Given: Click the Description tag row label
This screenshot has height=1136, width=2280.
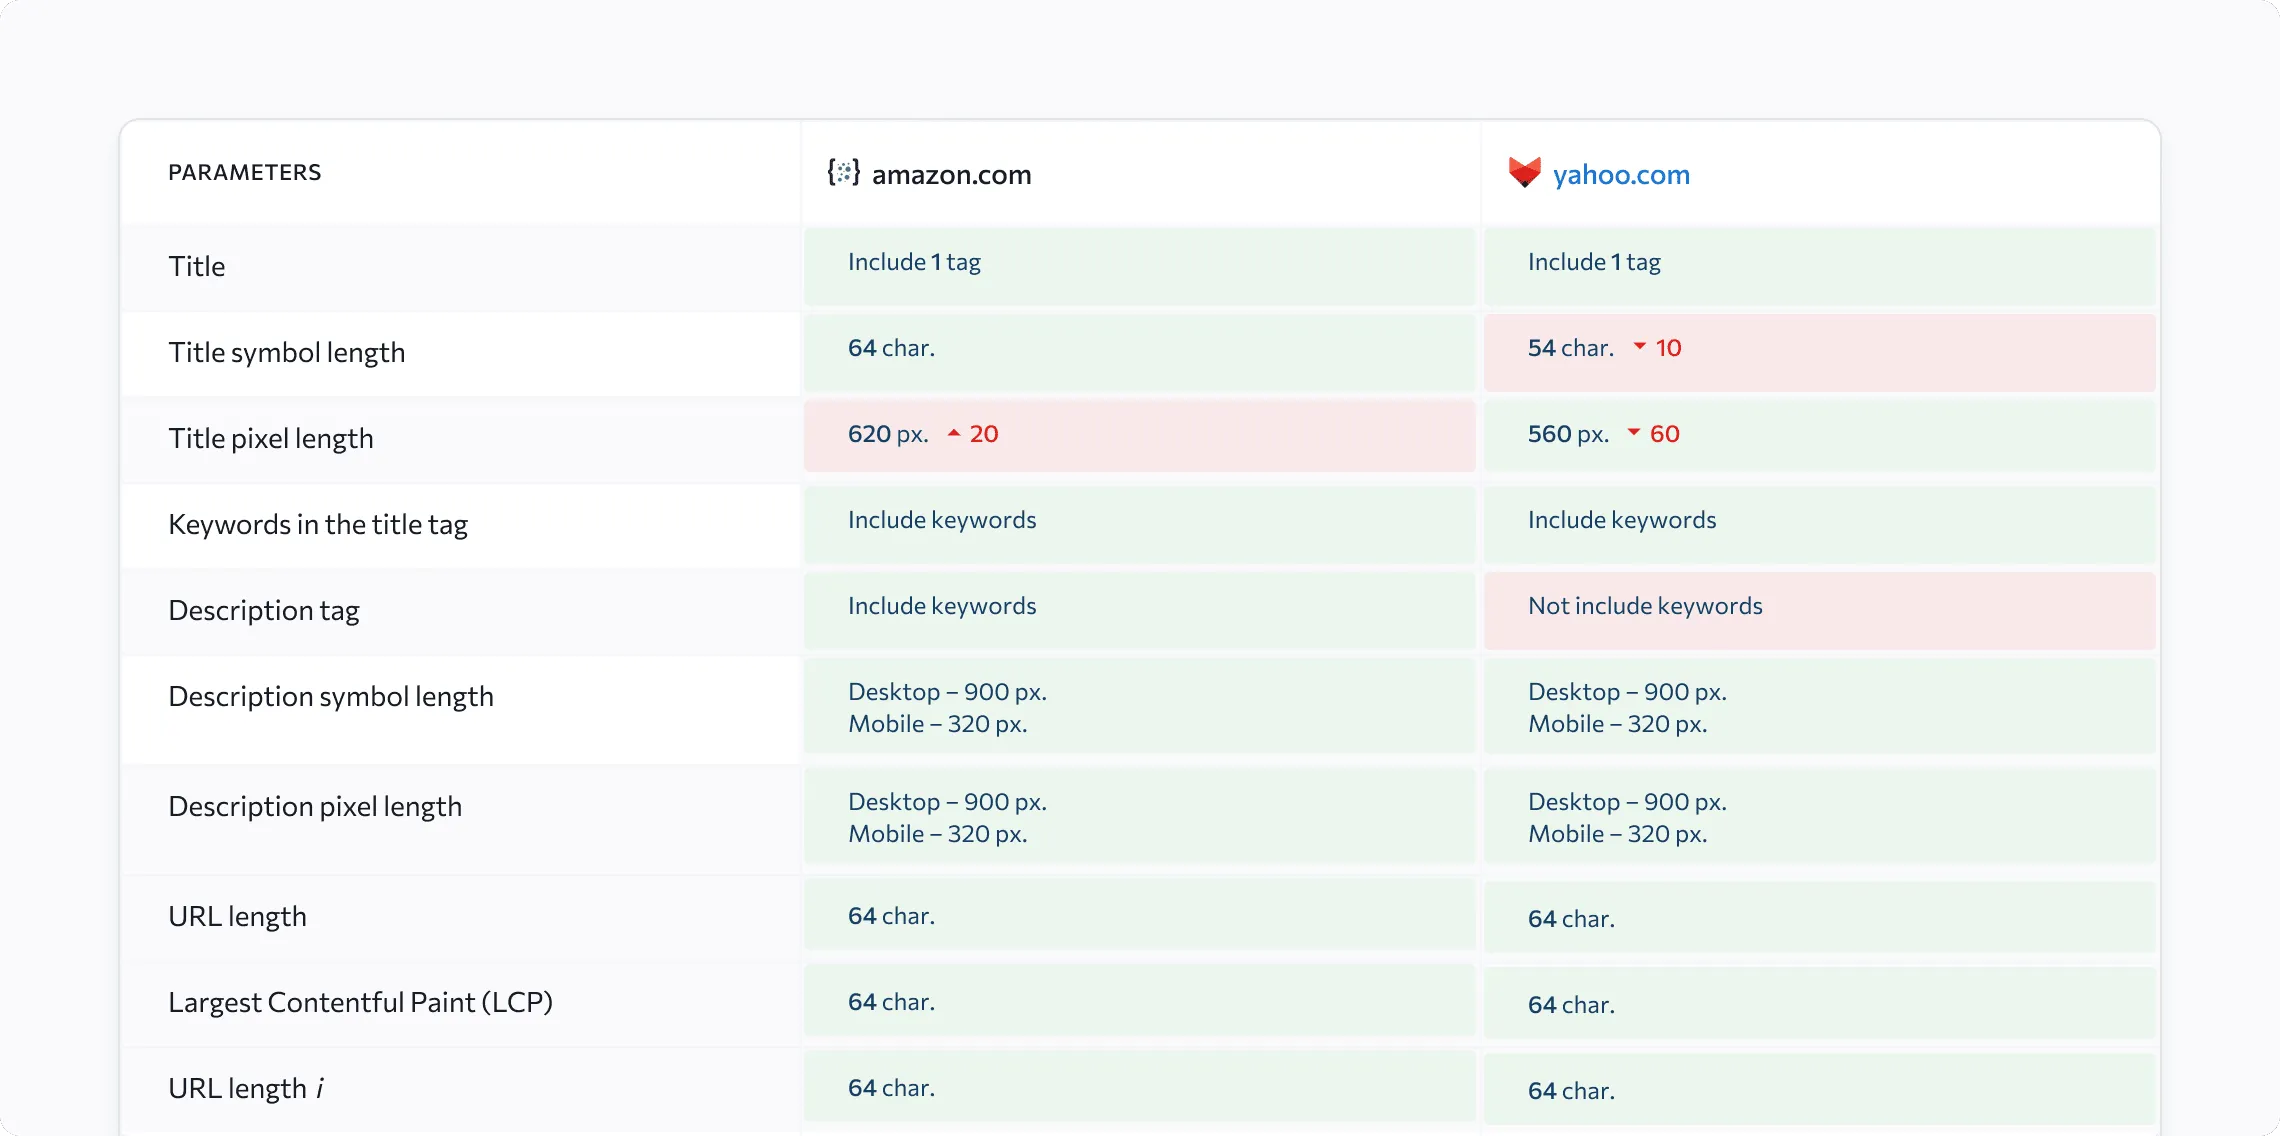Looking at the screenshot, I should [264, 610].
